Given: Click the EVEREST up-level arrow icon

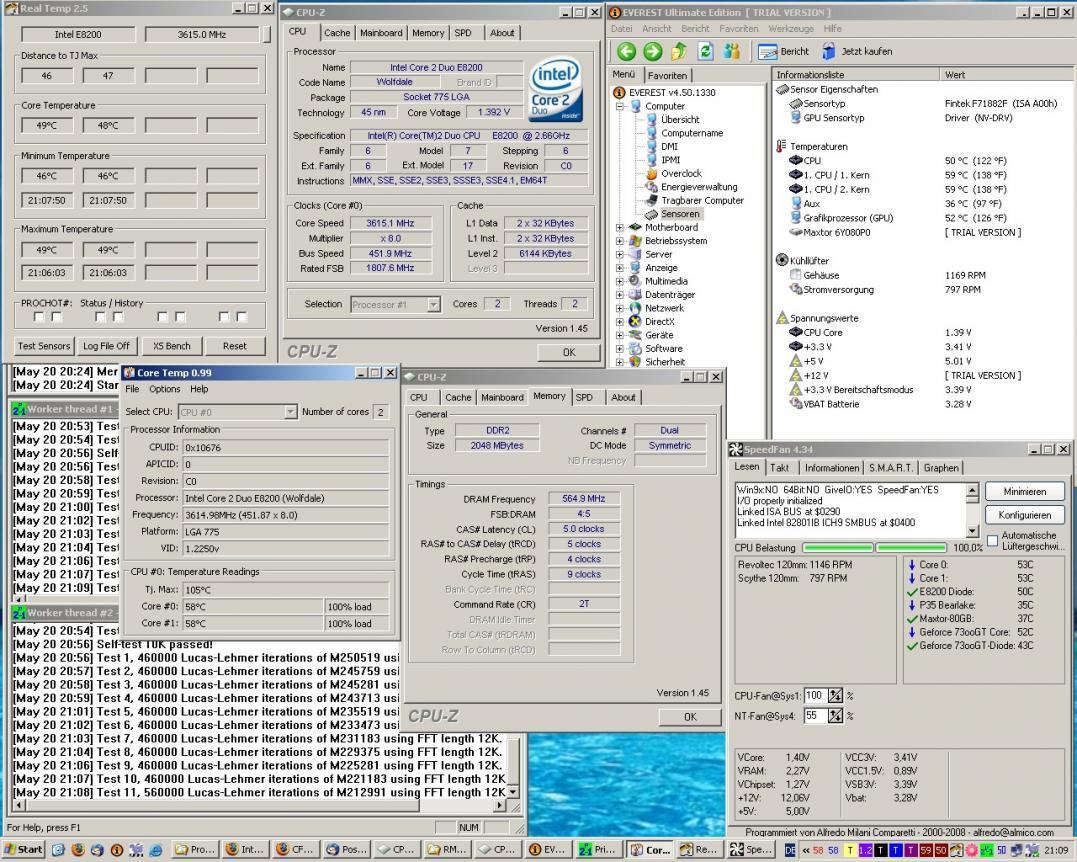Looking at the screenshot, I should click(x=679, y=51).
